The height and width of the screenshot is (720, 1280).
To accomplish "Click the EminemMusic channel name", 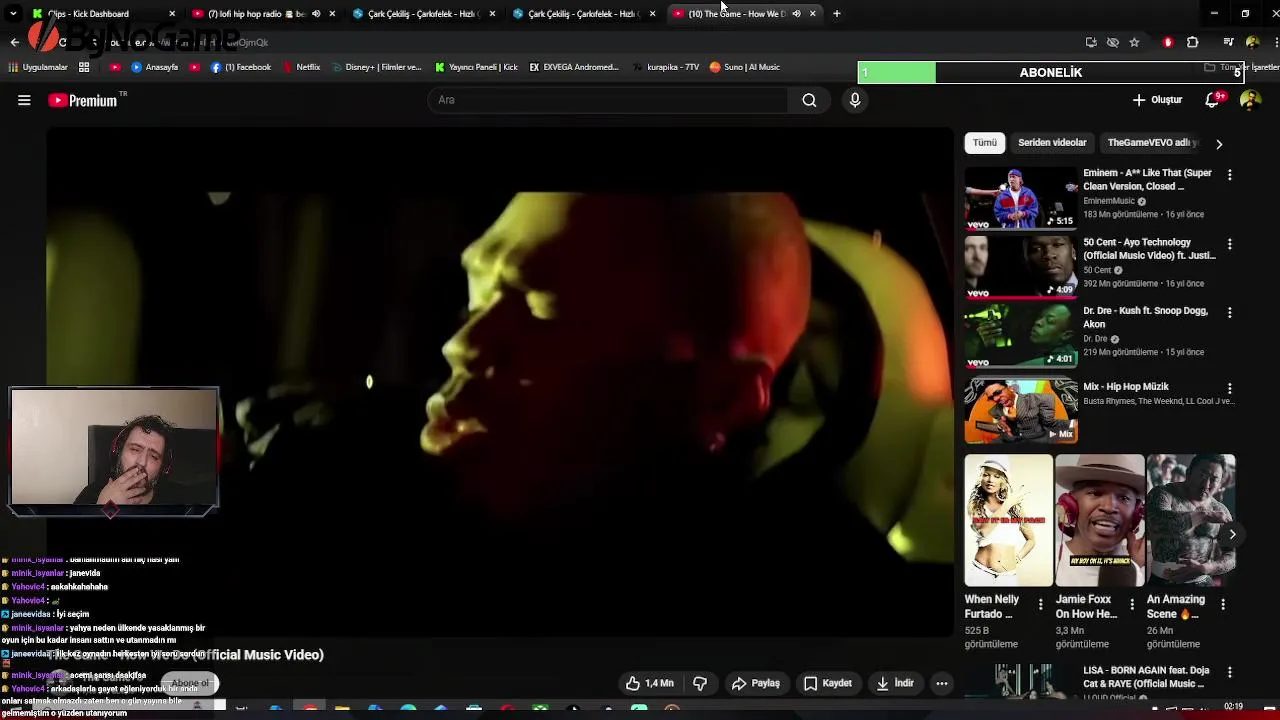I will (1109, 201).
